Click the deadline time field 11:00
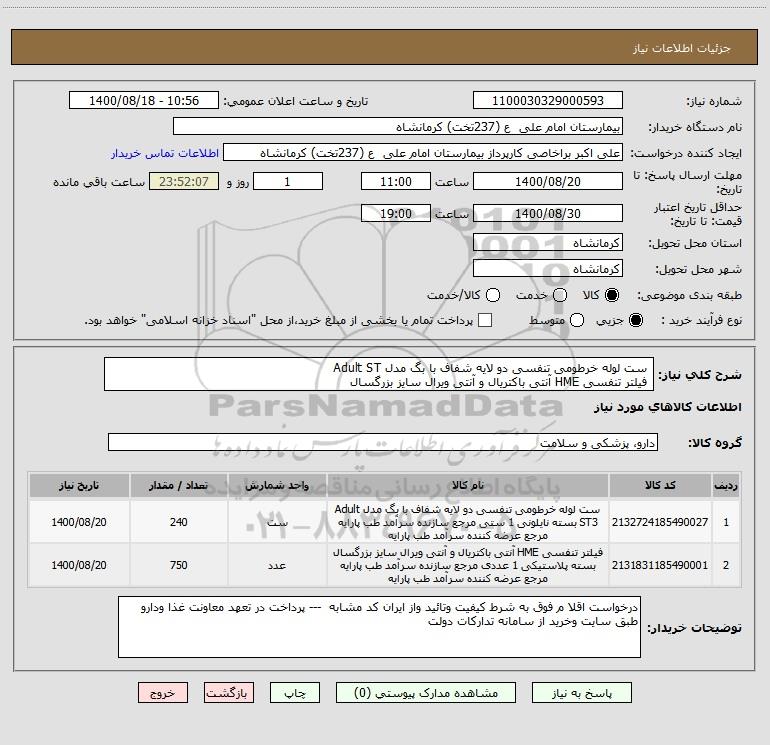 coord(396,181)
